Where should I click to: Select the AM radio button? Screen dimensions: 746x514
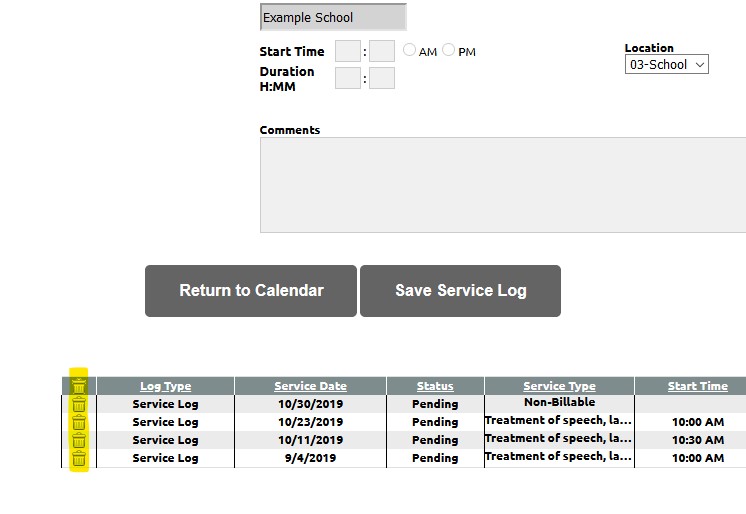point(410,49)
